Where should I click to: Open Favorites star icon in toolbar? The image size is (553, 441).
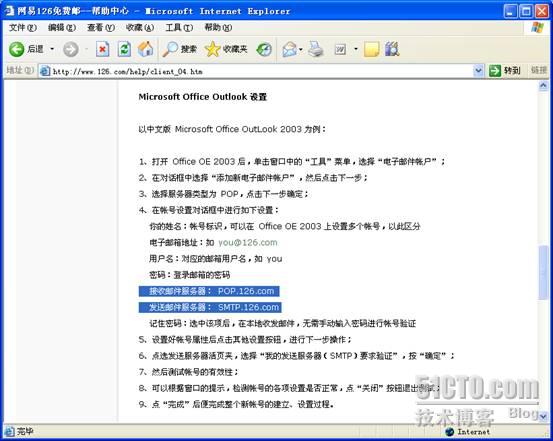(212, 49)
